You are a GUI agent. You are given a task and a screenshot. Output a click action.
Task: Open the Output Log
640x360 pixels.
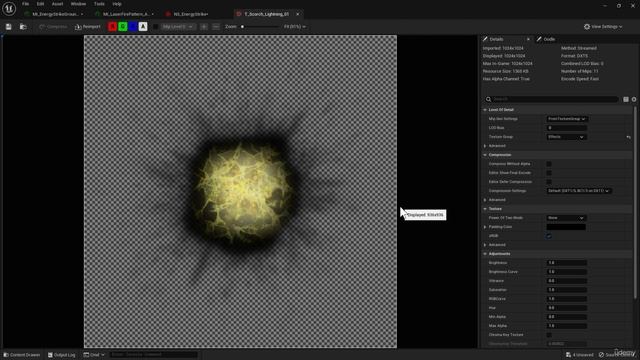coord(62,355)
